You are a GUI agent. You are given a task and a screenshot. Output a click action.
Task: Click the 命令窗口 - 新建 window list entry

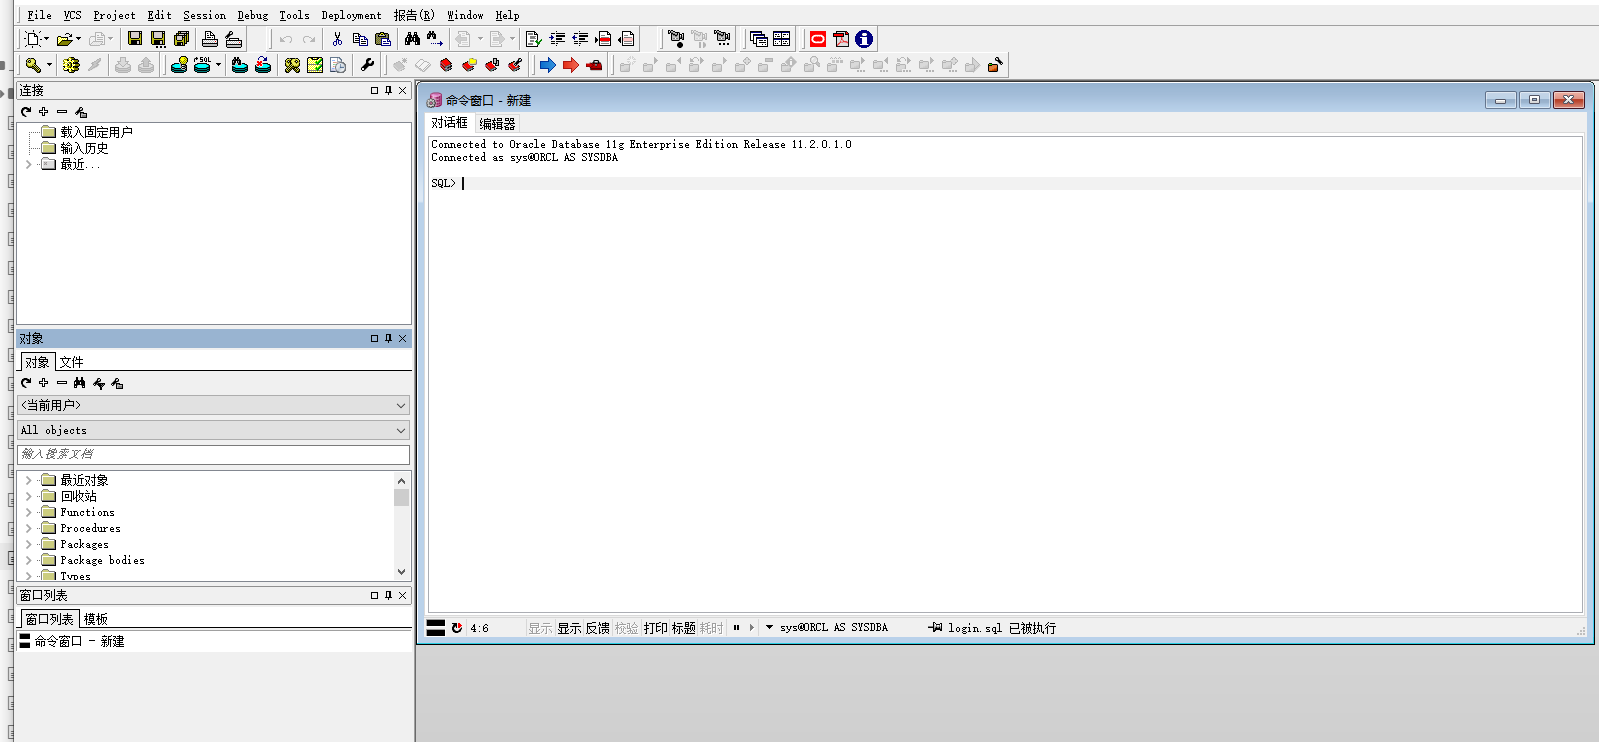[x=79, y=641]
